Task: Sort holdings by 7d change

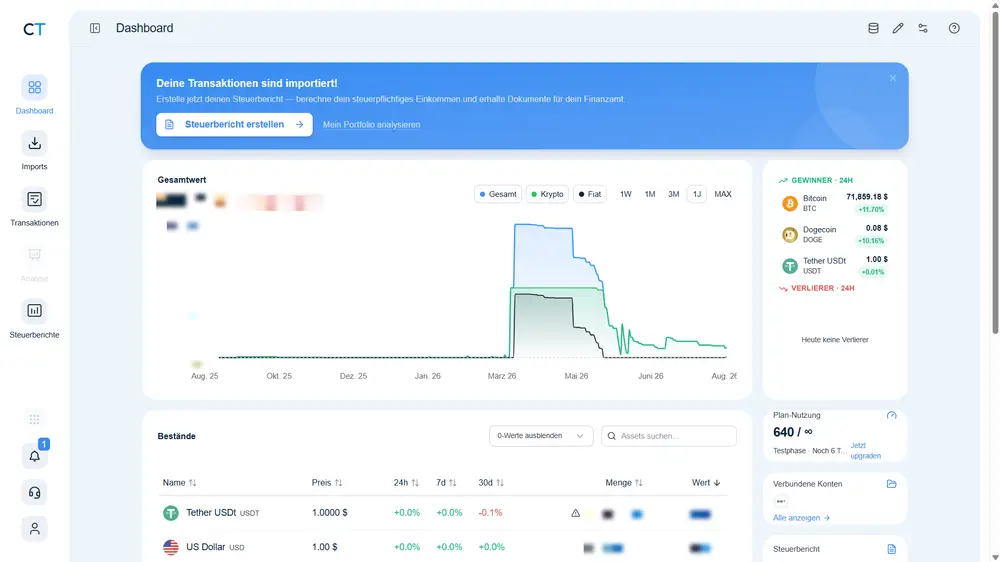Action: pyautogui.click(x=446, y=483)
